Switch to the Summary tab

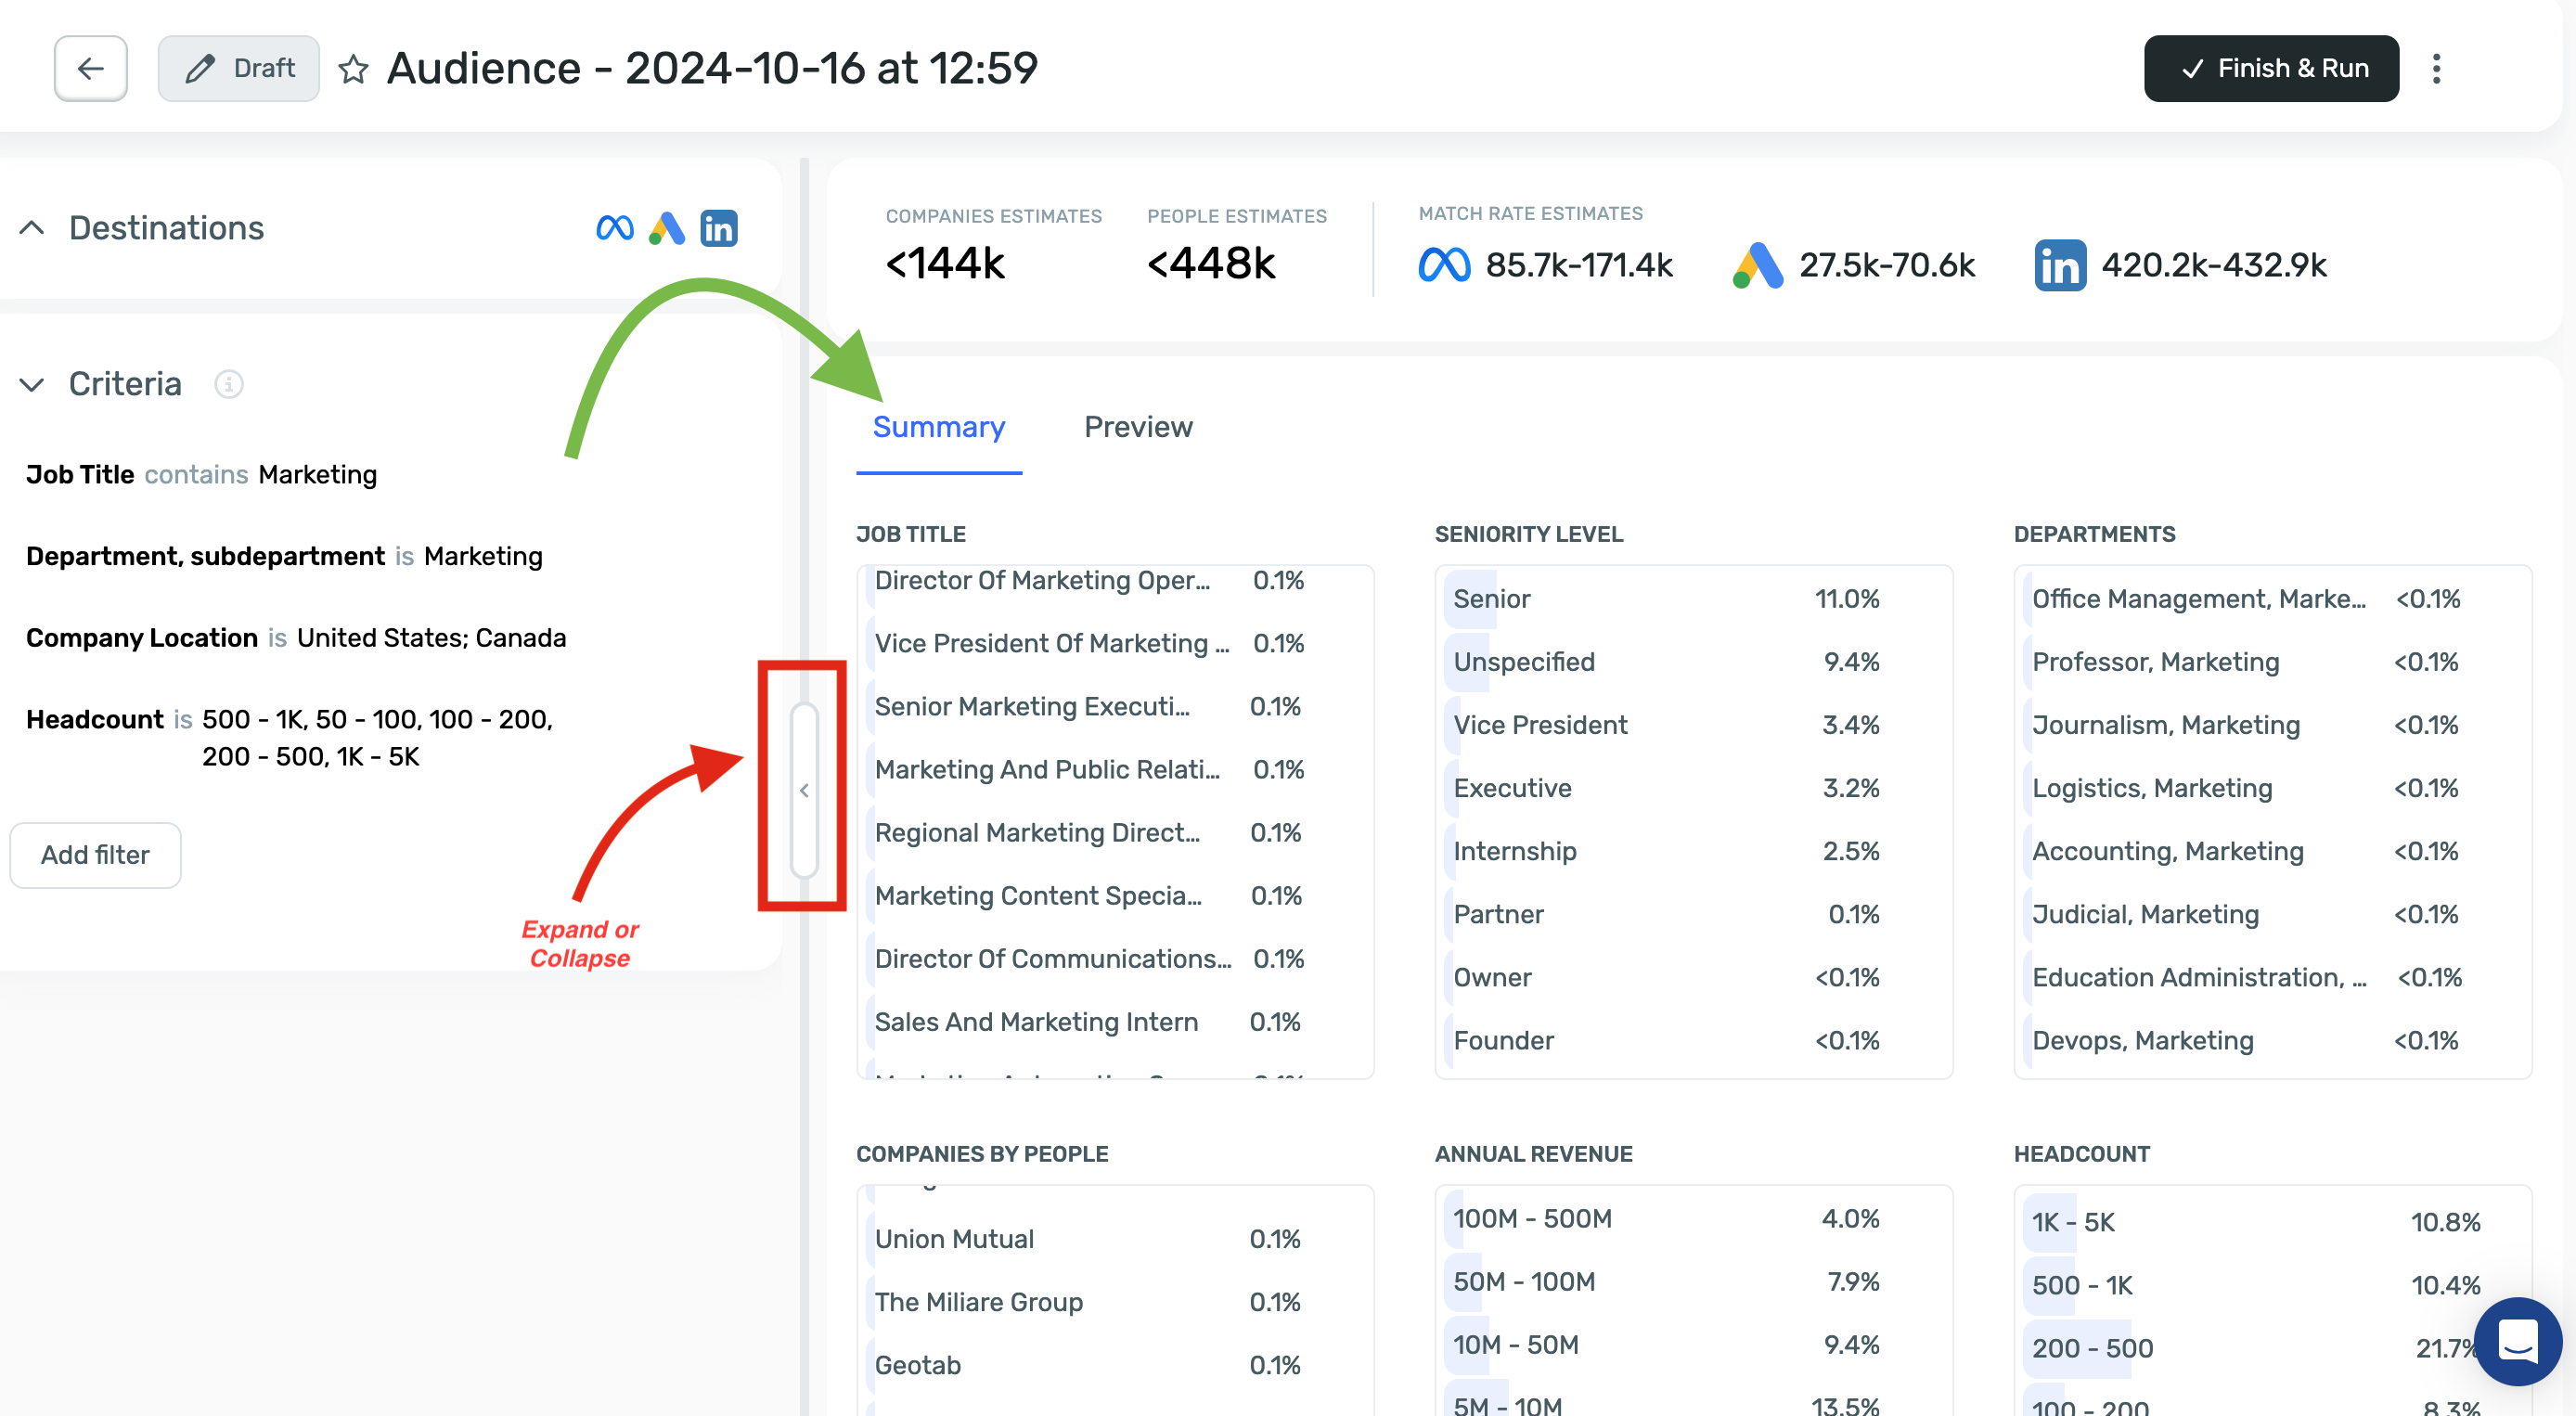coord(938,427)
